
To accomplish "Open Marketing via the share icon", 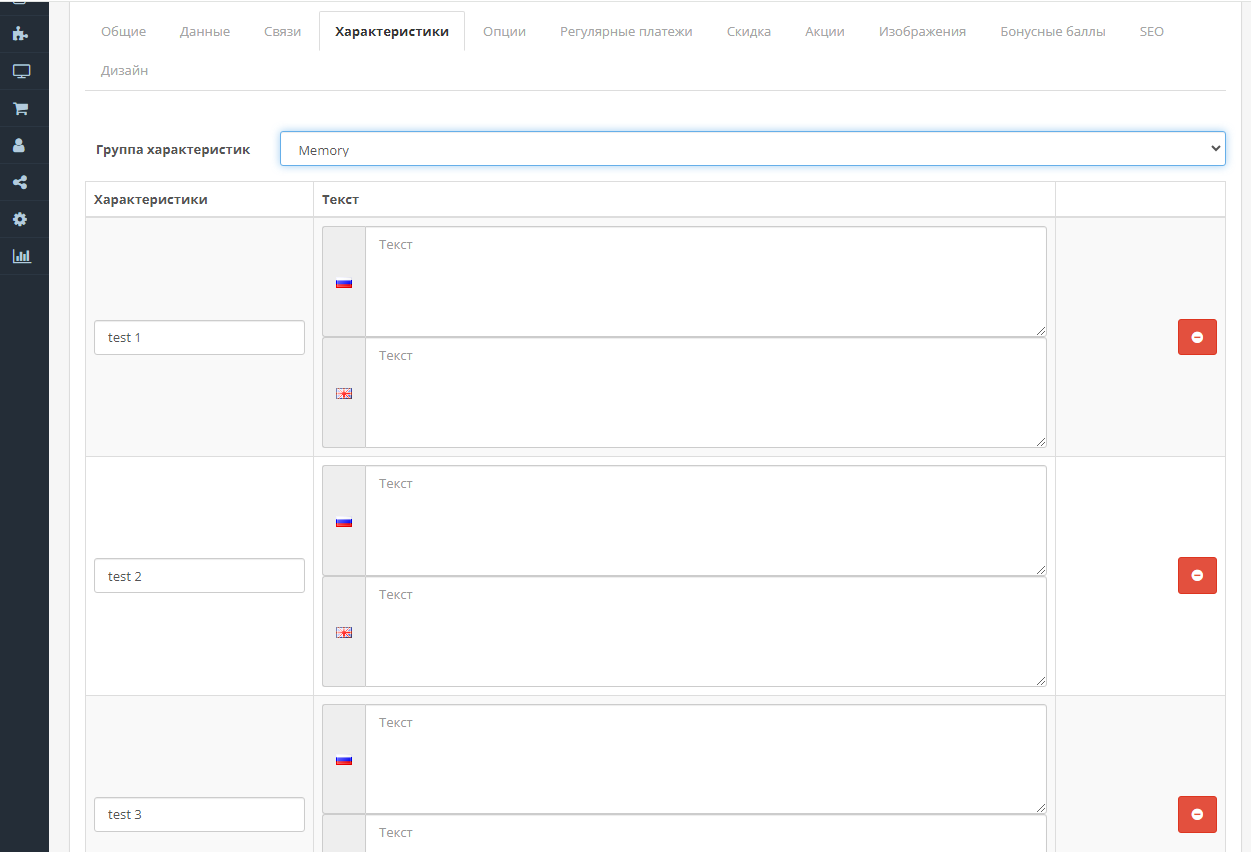I will click(21, 182).
